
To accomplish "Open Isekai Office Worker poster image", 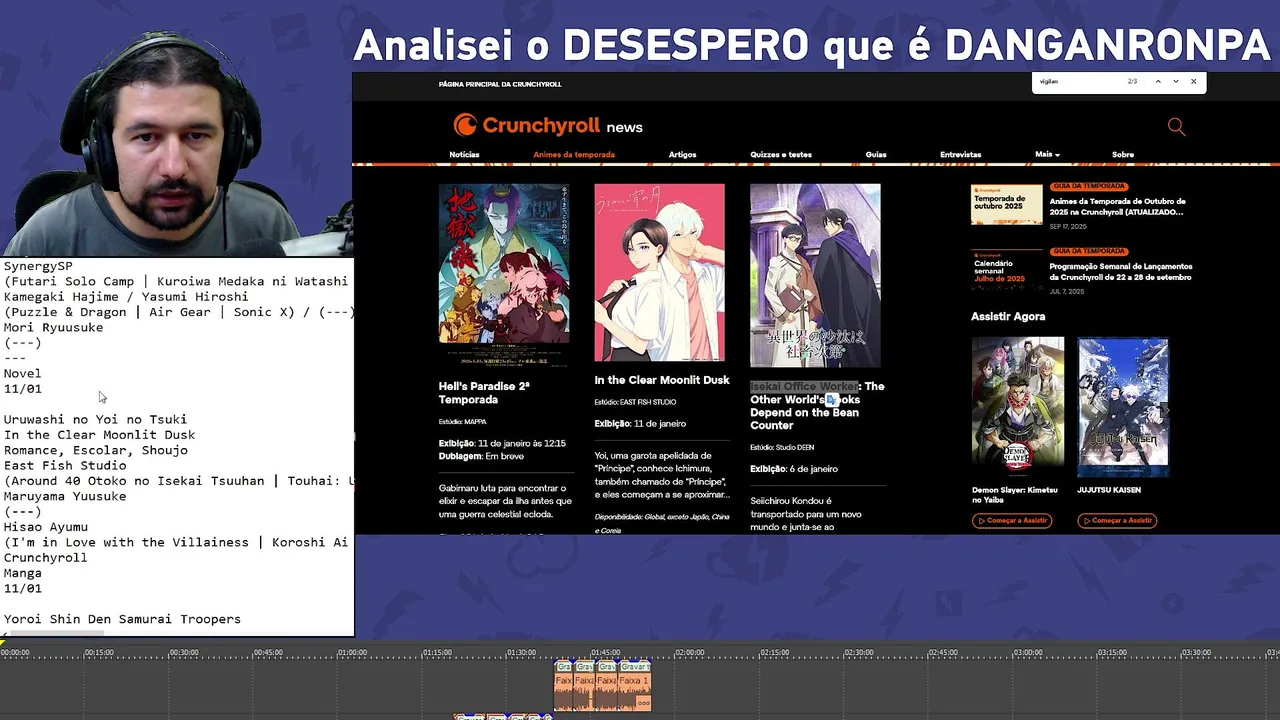I will 815,276.
